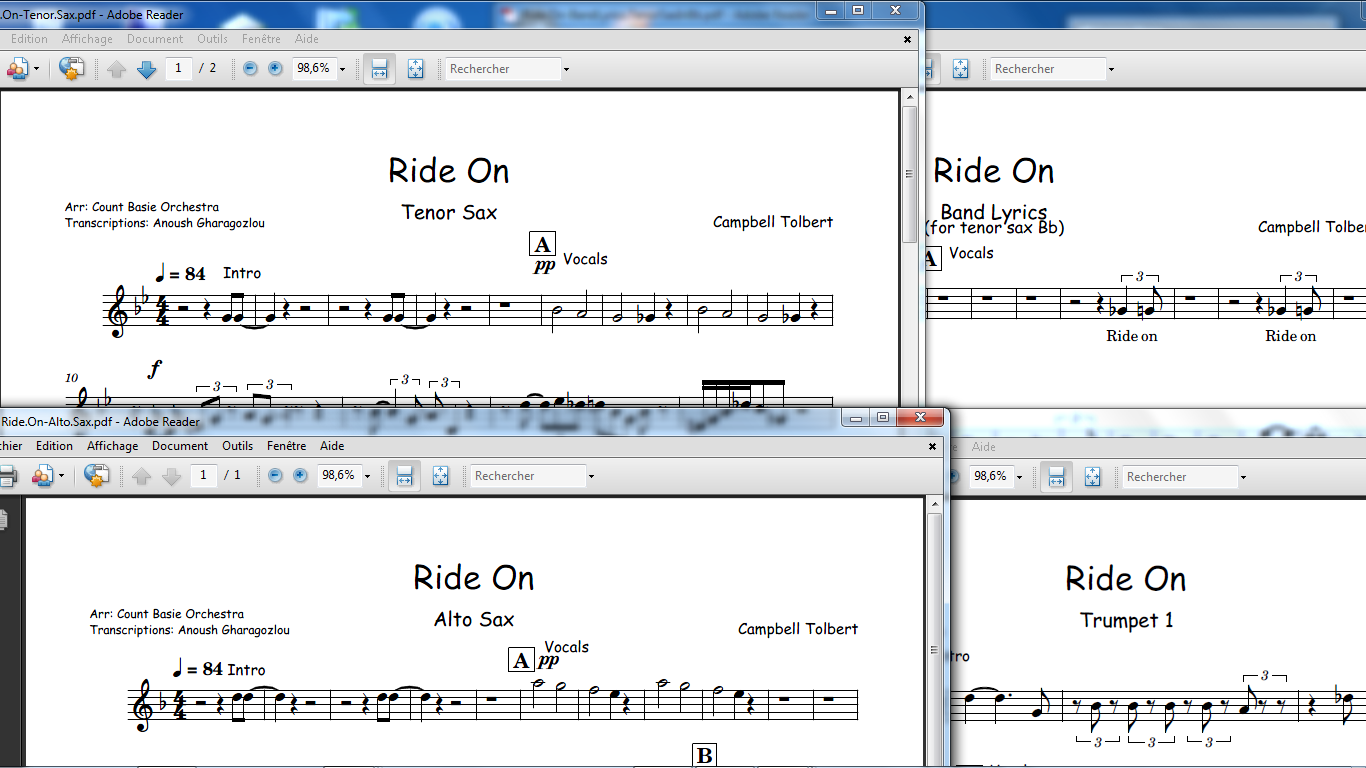Click the Rechercher search box in Band Lyrics window

[x=1048, y=69]
